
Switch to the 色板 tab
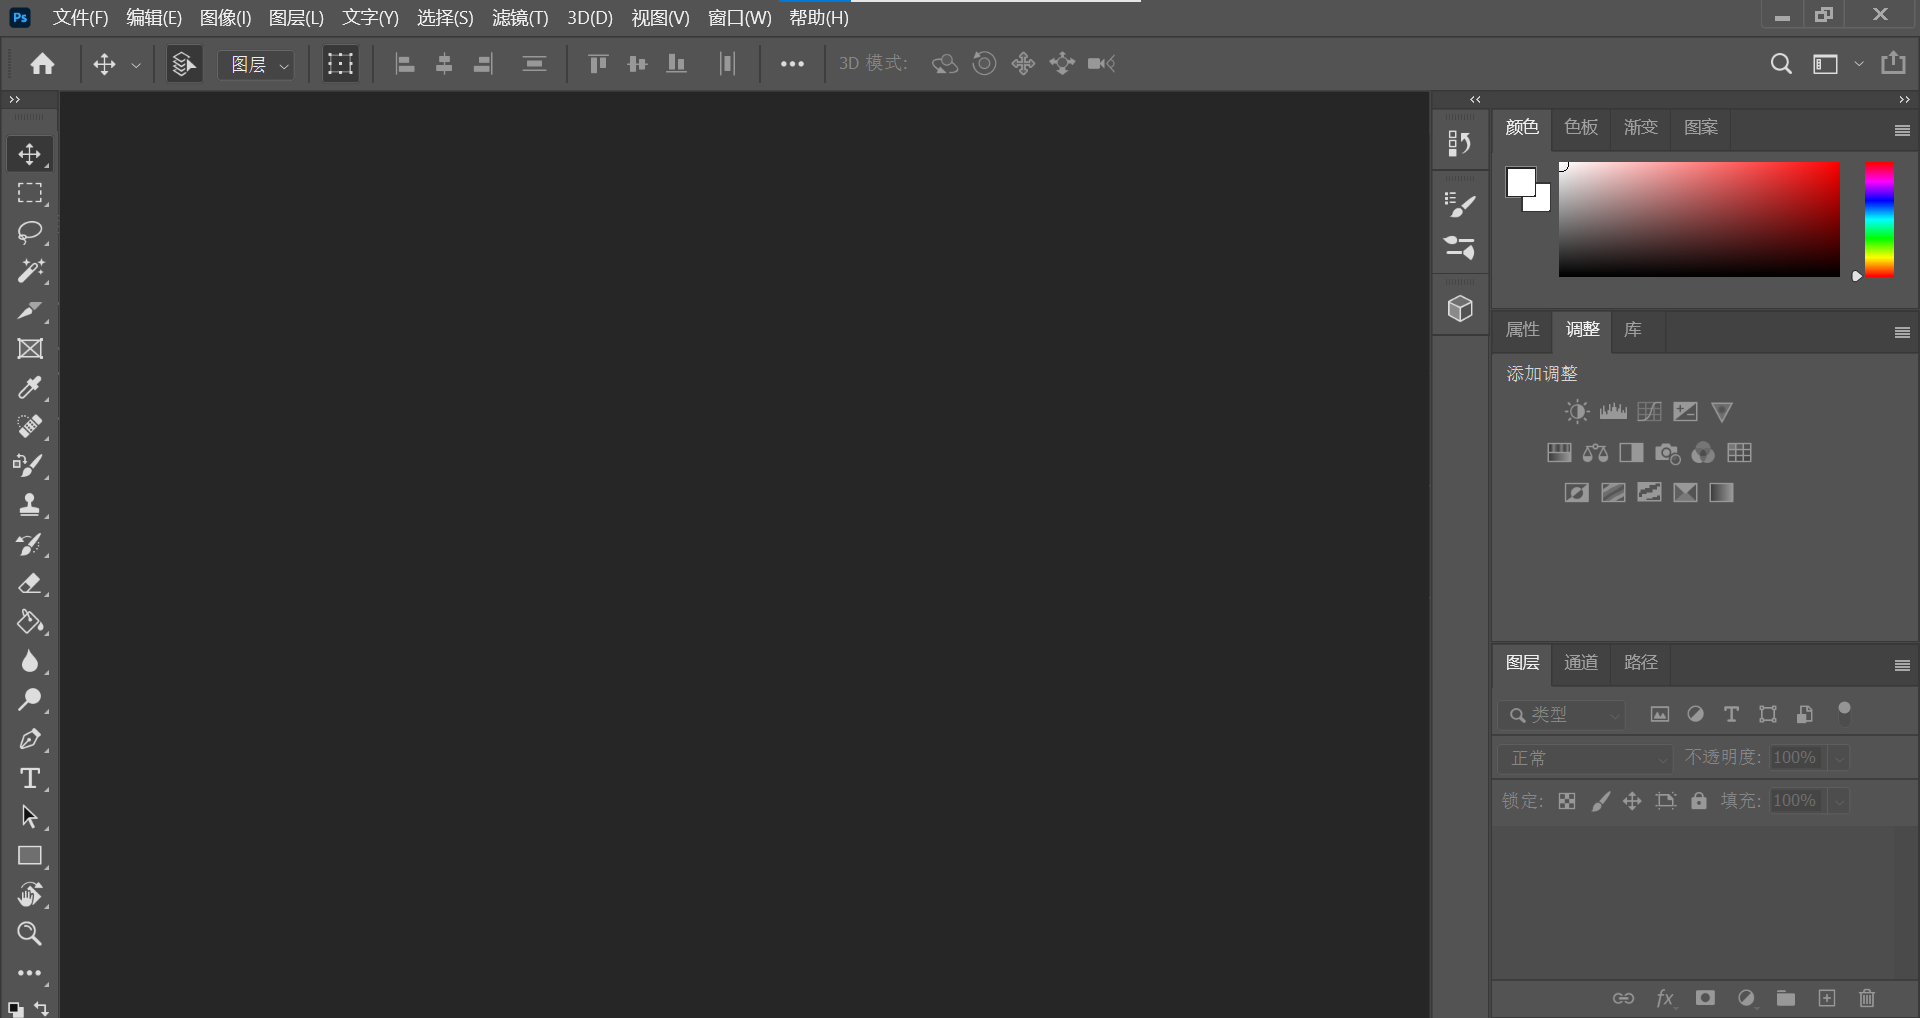[x=1581, y=127]
